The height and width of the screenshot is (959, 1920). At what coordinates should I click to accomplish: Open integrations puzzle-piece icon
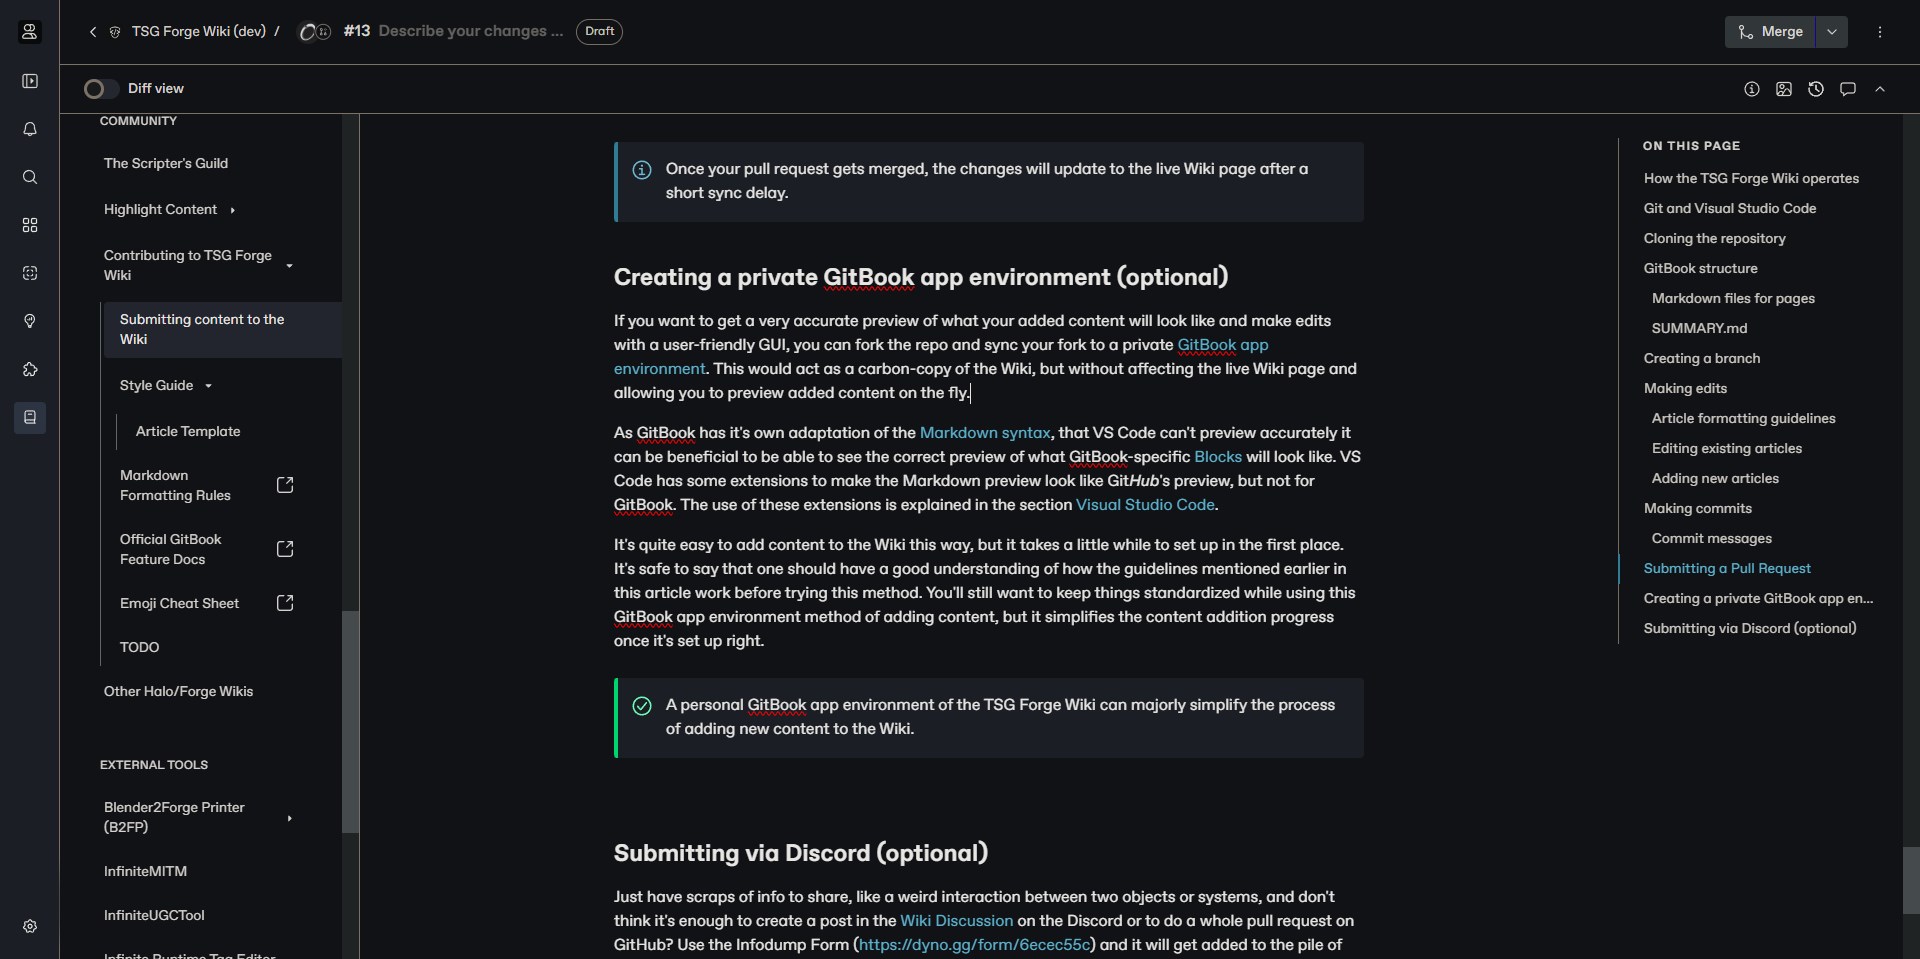[30, 369]
